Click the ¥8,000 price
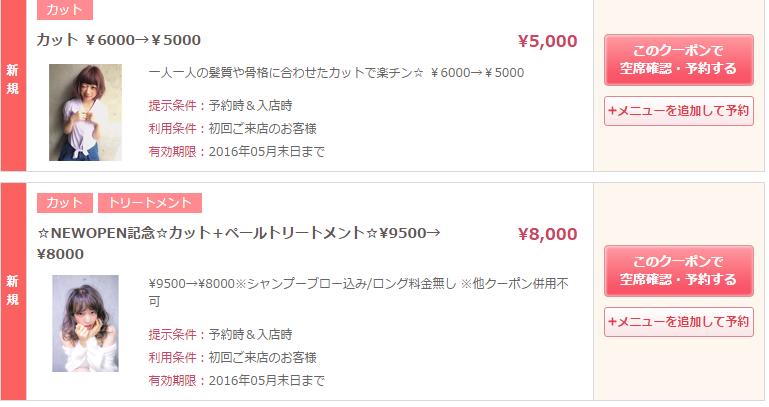The height and width of the screenshot is (407, 769). [547, 235]
